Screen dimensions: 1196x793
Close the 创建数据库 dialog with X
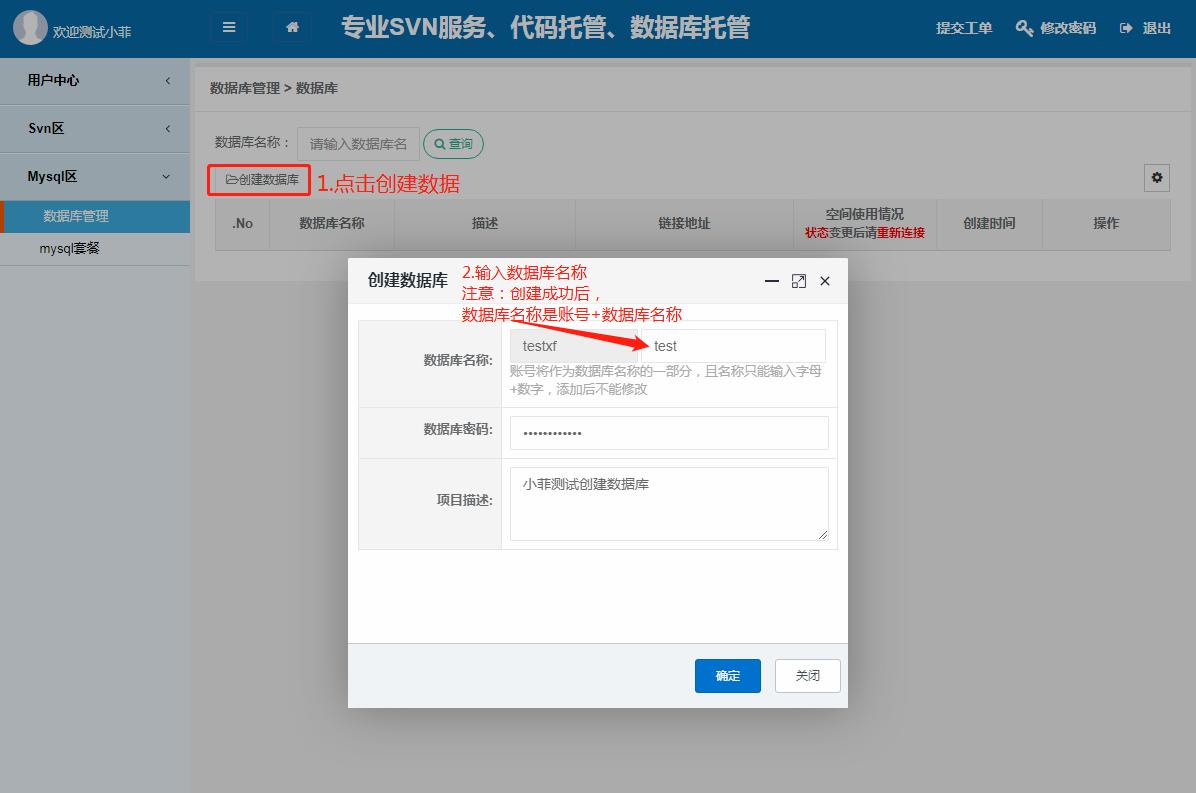[x=825, y=281]
